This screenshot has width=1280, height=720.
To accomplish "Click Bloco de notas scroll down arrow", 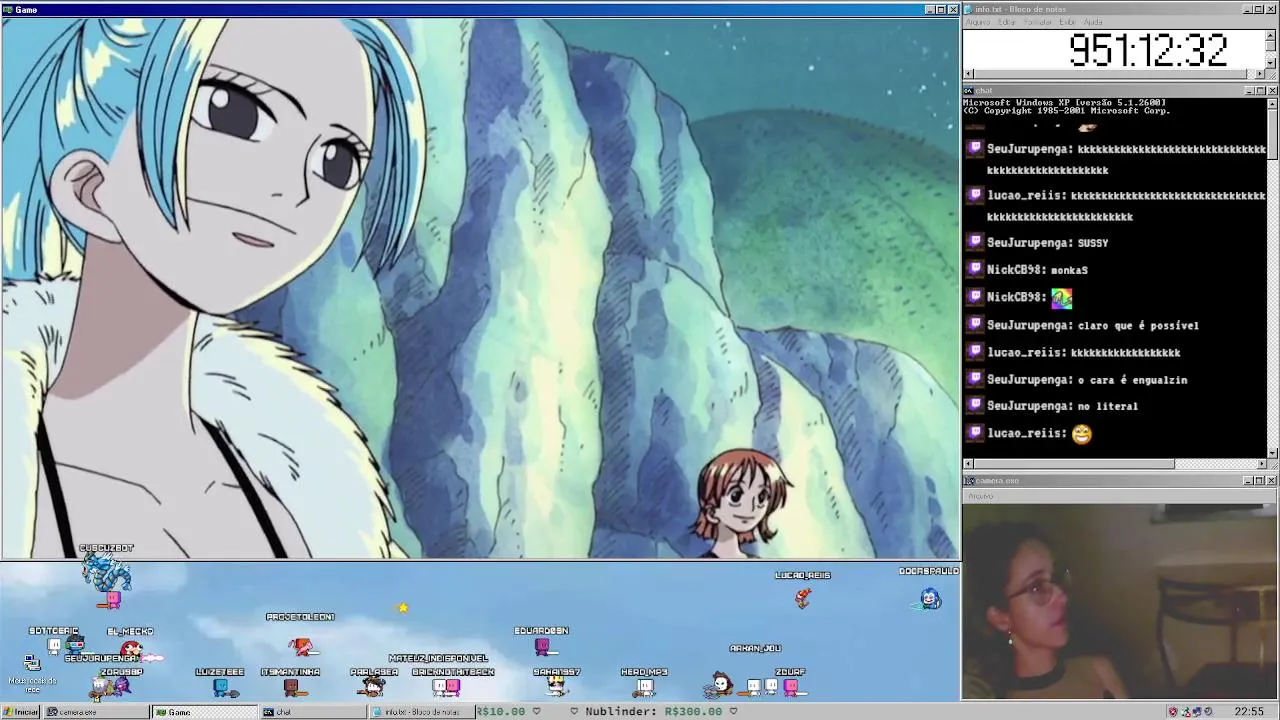I will pyautogui.click(x=1271, y=63).
